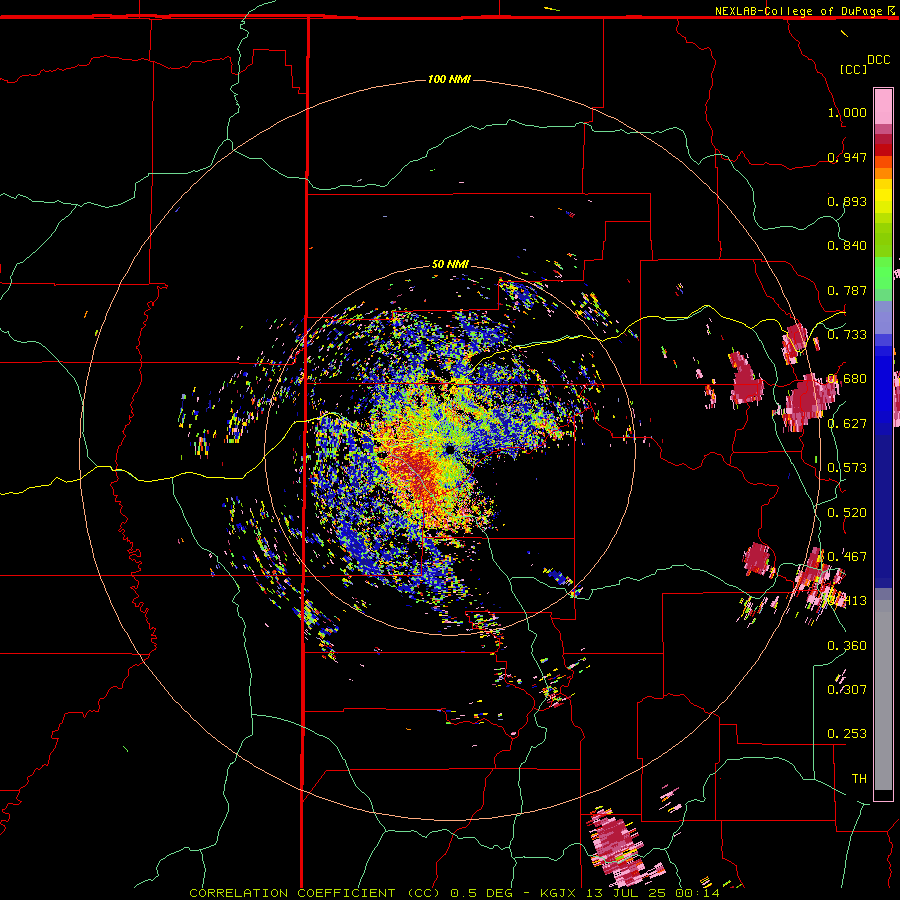Click the 0.787 color scale value
The width and height of the screenshot is (900, 900).
(x=847, y=290)
